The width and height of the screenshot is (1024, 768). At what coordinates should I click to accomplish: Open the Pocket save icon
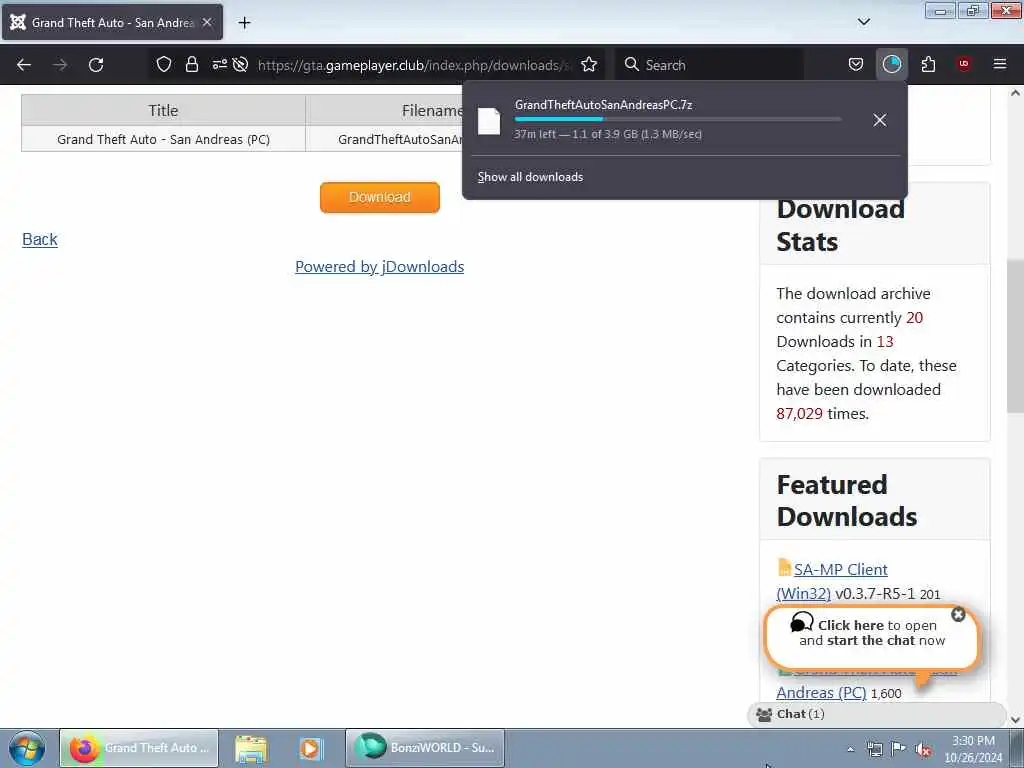point(856,64)
